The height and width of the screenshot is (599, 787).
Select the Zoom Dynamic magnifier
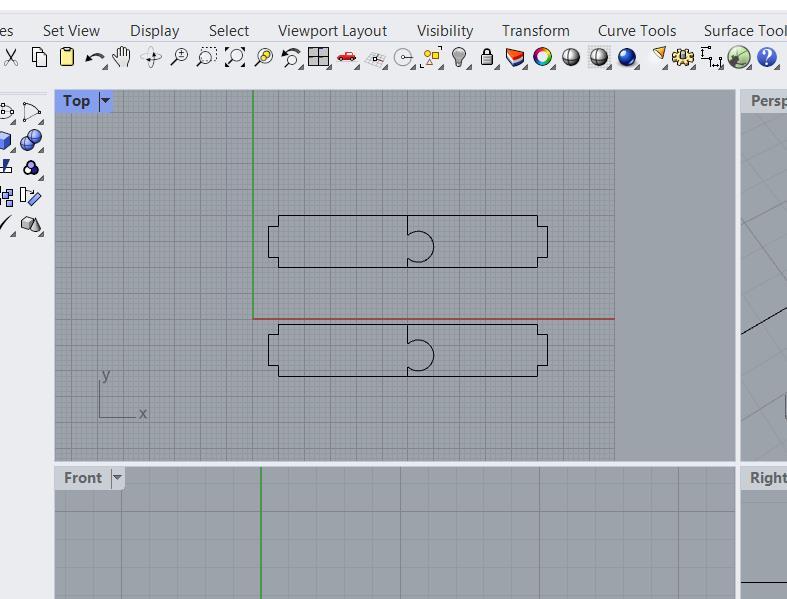(x=179, y=57)
